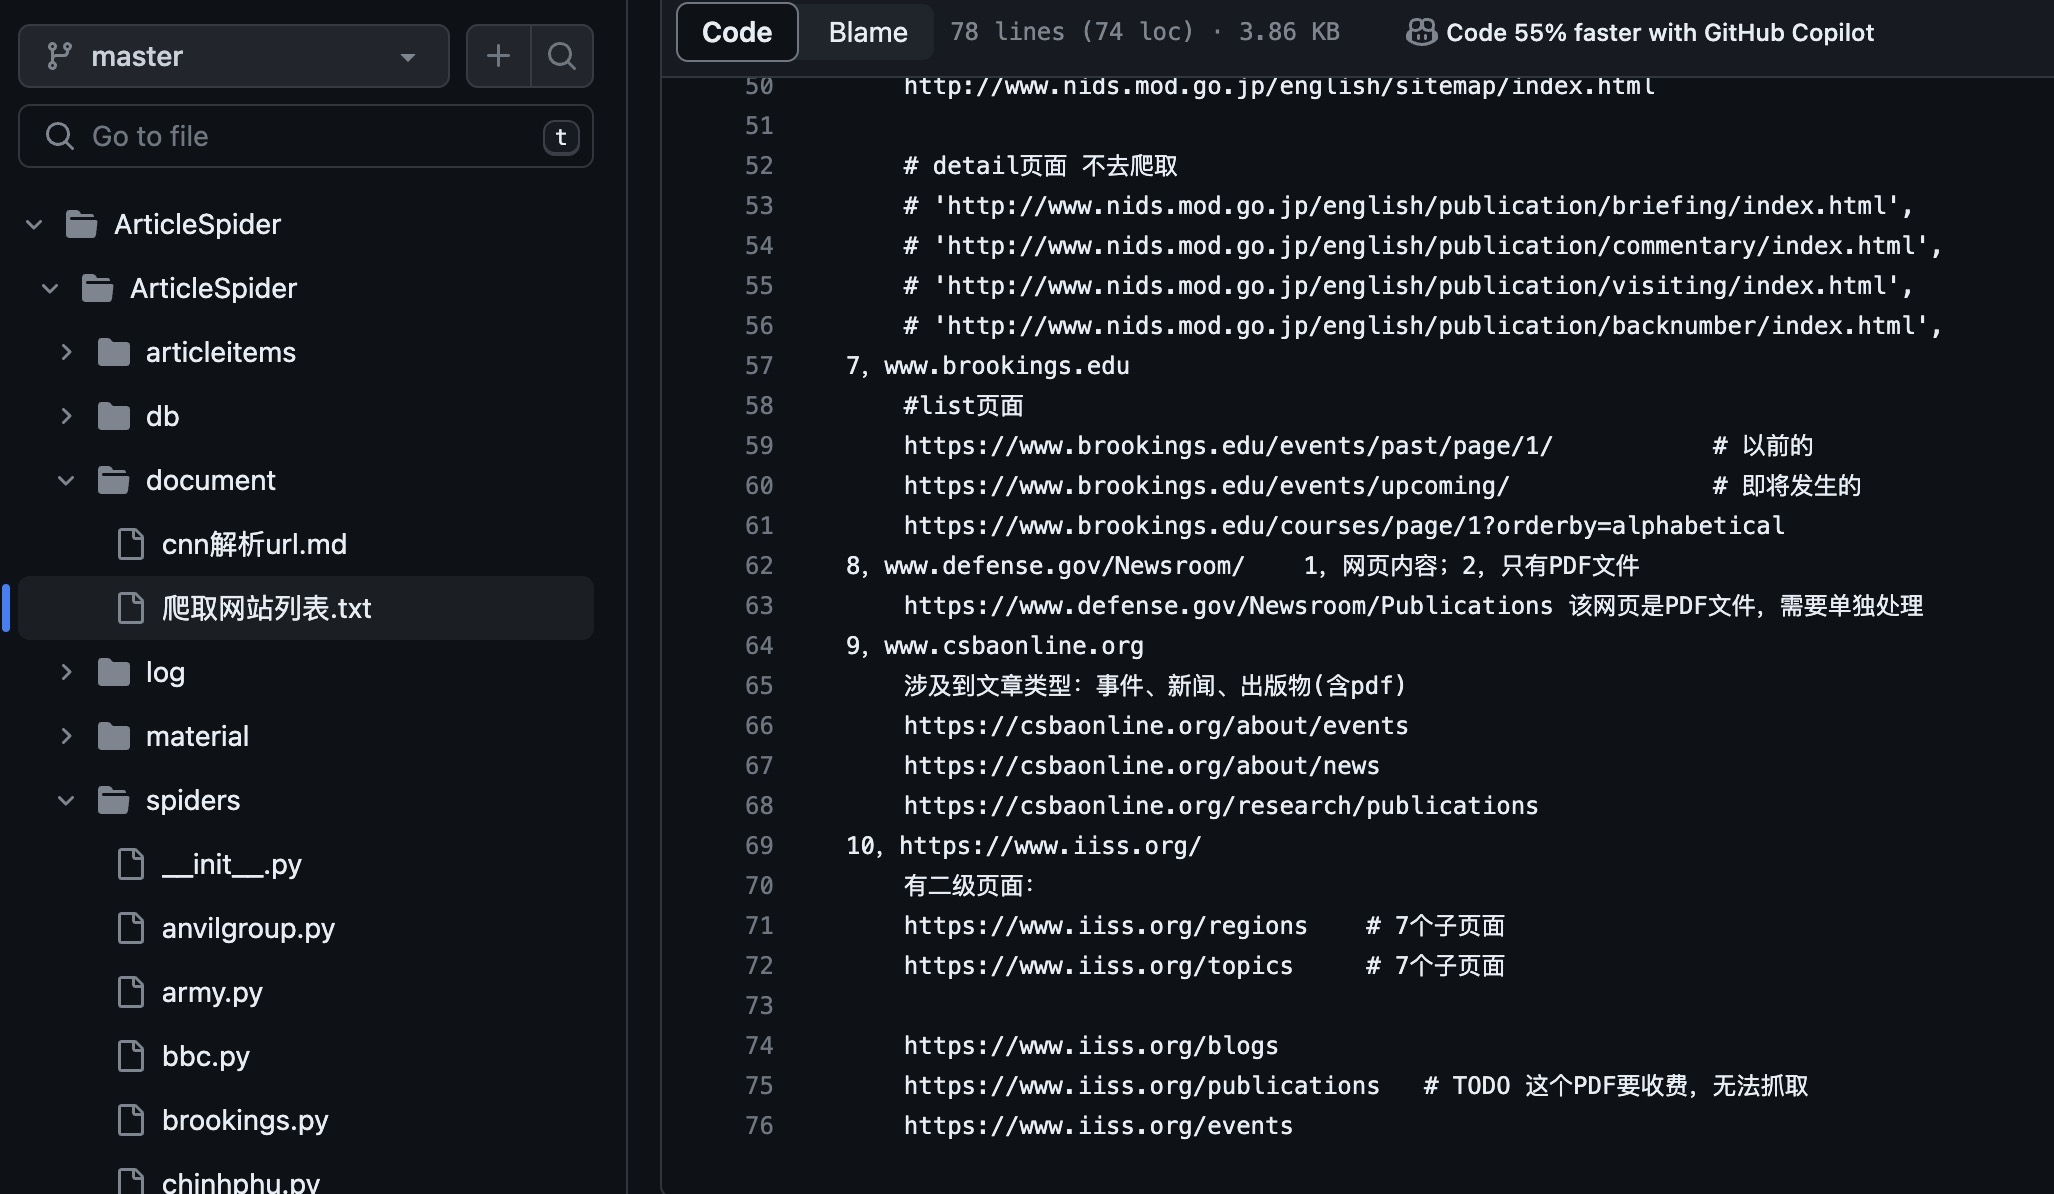Click line number 57
Image resolution: width=2054 pixels, height=1194 pixels.
(x=759, y=366)
